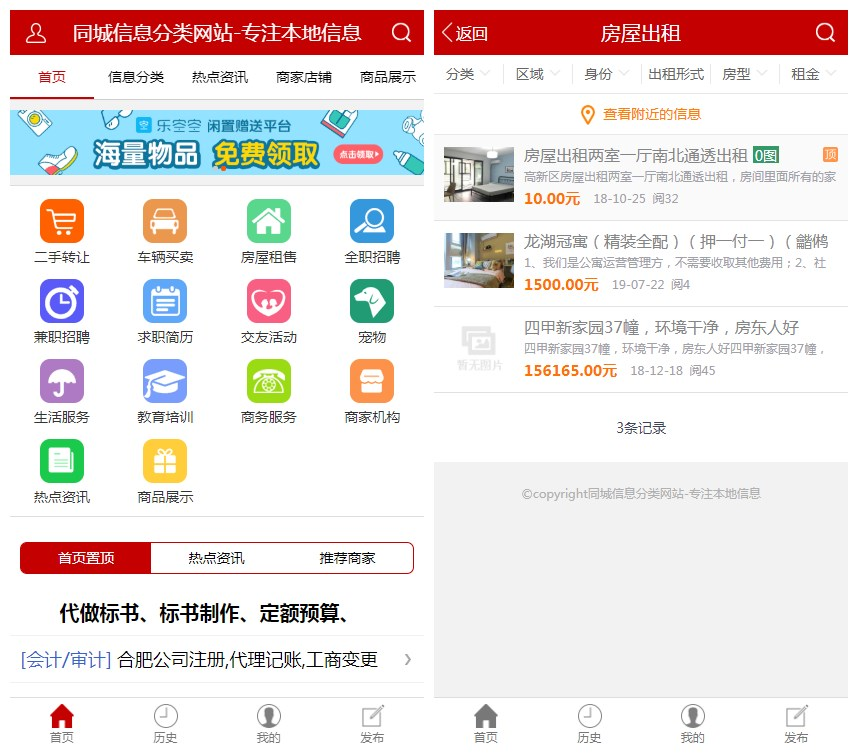
Task: Open 代做标书、标书制作 headline
Action: click(204, 613)
